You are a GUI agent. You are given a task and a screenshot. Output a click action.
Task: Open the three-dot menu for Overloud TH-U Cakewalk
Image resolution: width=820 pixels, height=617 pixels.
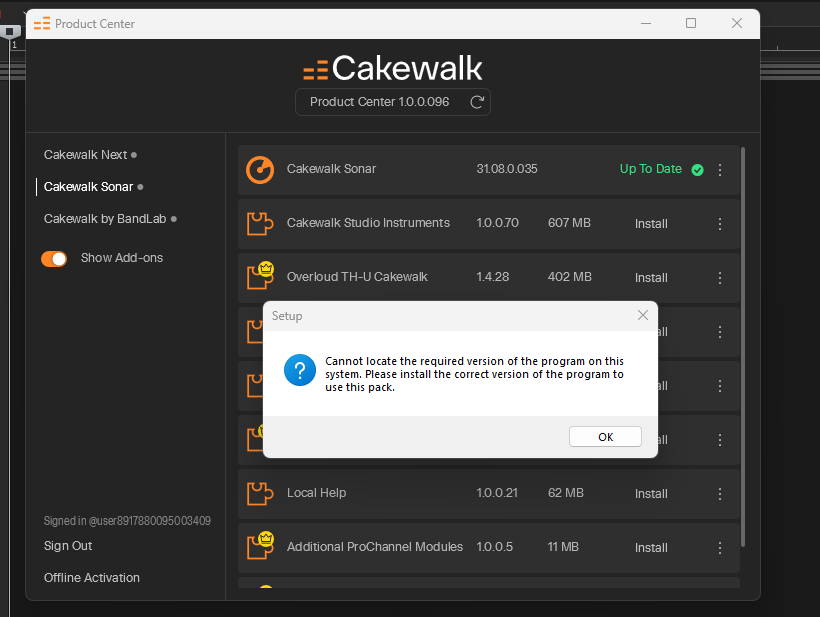(x=720, y=278)
